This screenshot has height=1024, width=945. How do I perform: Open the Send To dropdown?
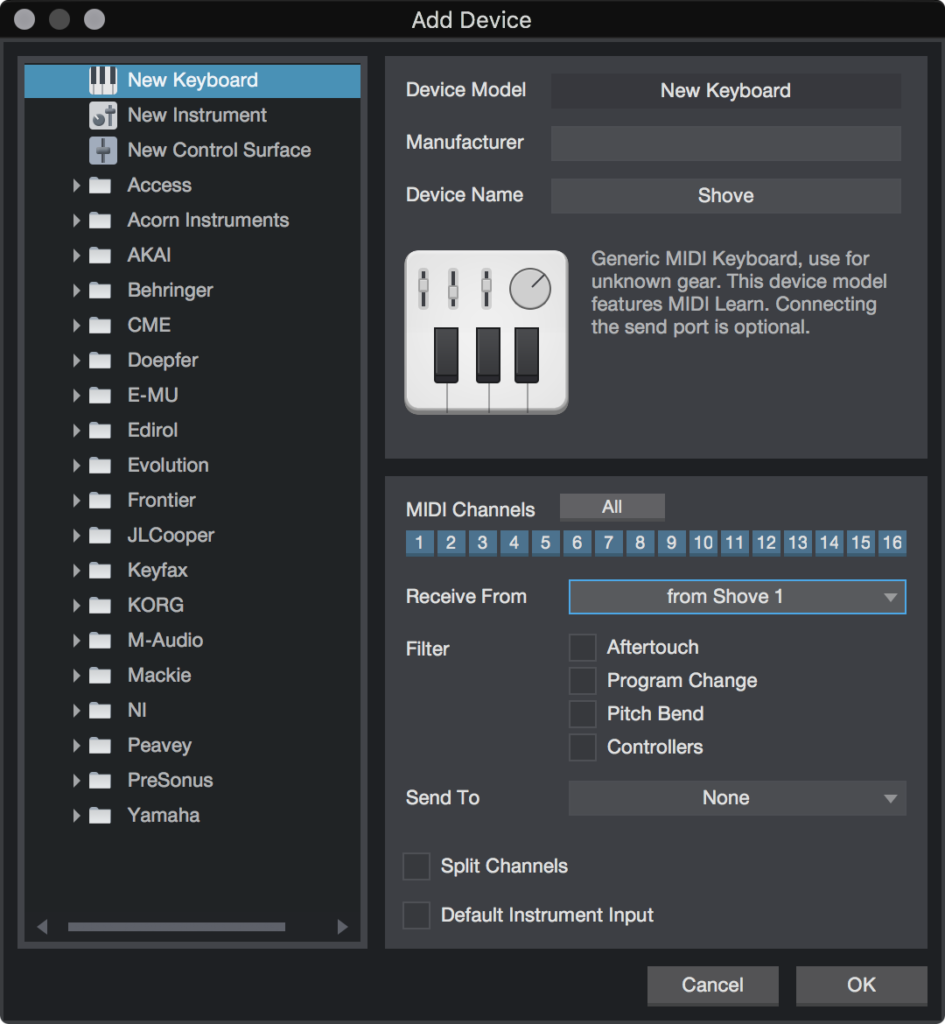pos(737,798)
